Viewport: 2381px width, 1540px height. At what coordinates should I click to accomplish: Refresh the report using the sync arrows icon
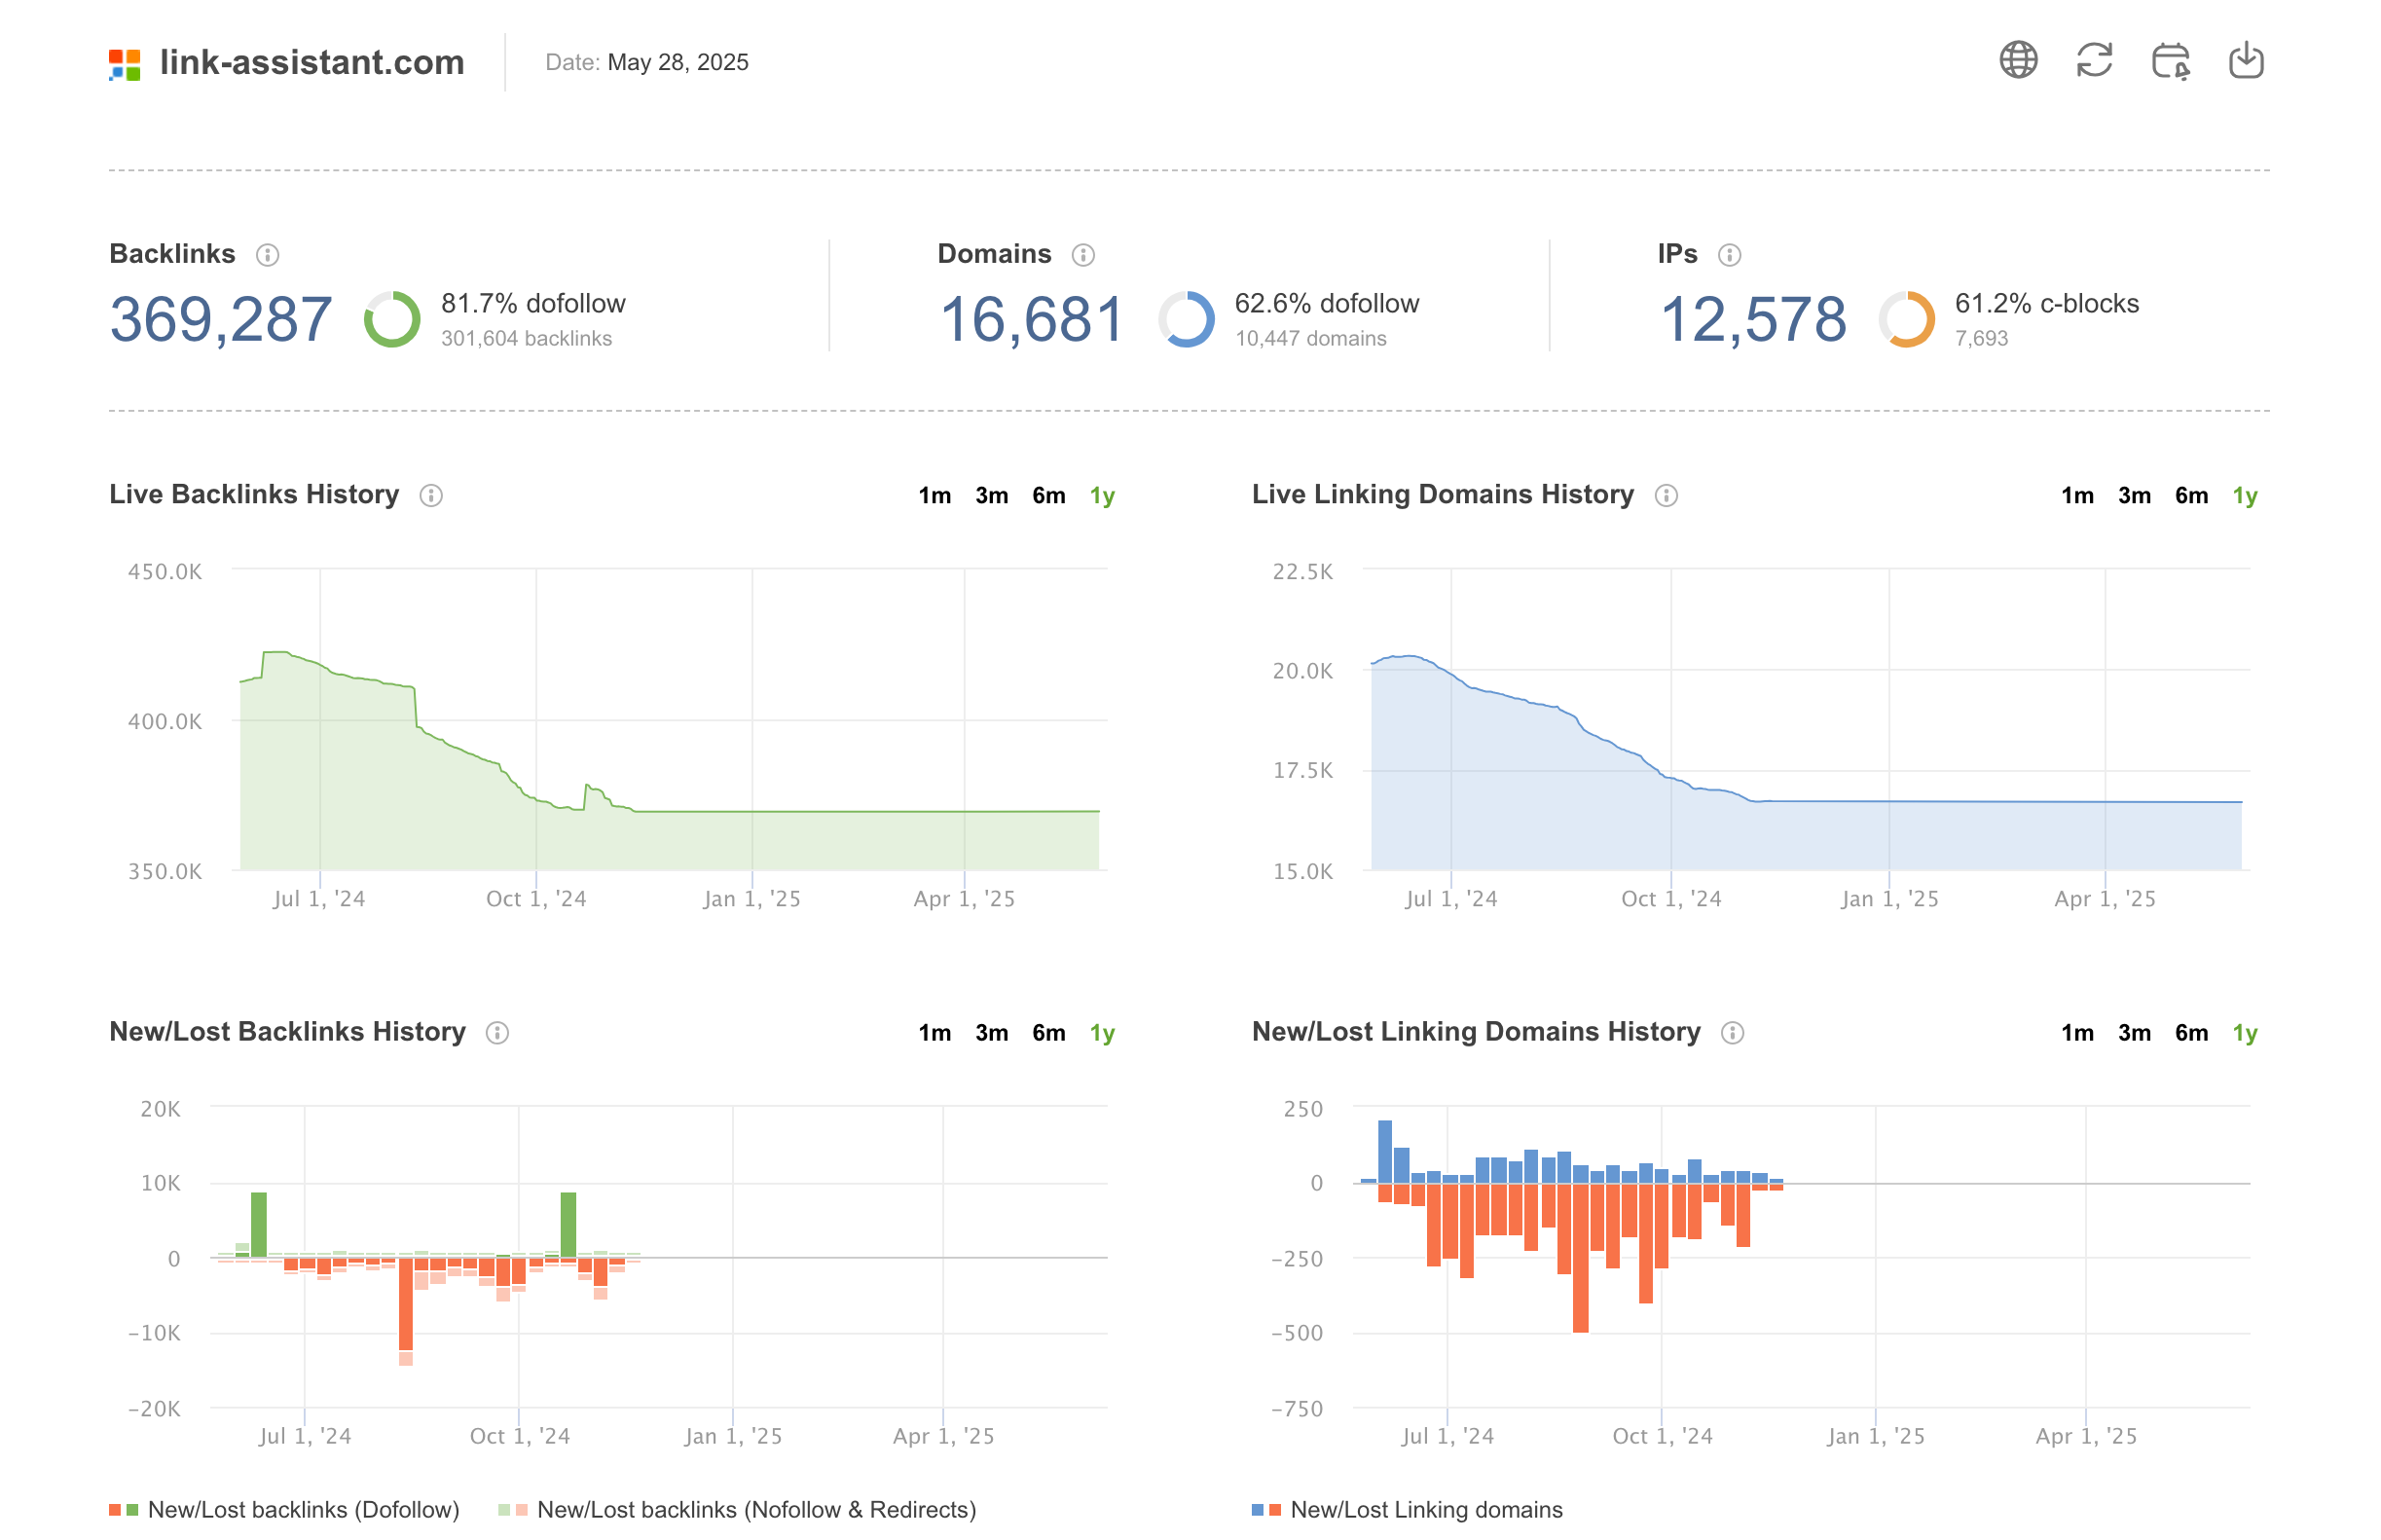tap(2094, 60)
